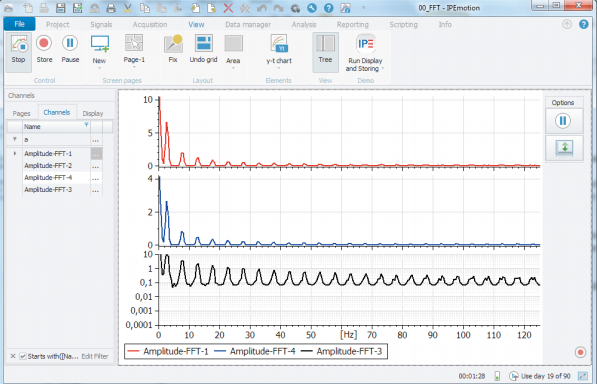Viewport: 597px width, 384px height.
Task: Click the Stop measurement icon
Action: pyautogui.click(x=19, y=43)
